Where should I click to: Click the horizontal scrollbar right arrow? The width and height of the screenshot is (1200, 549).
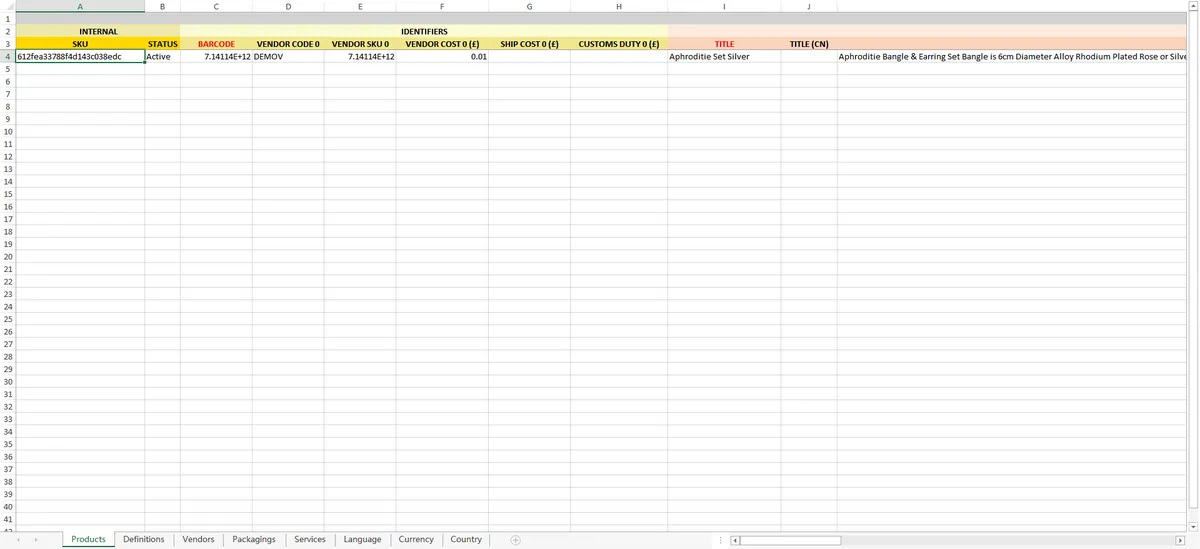(x=1178, y=540)
